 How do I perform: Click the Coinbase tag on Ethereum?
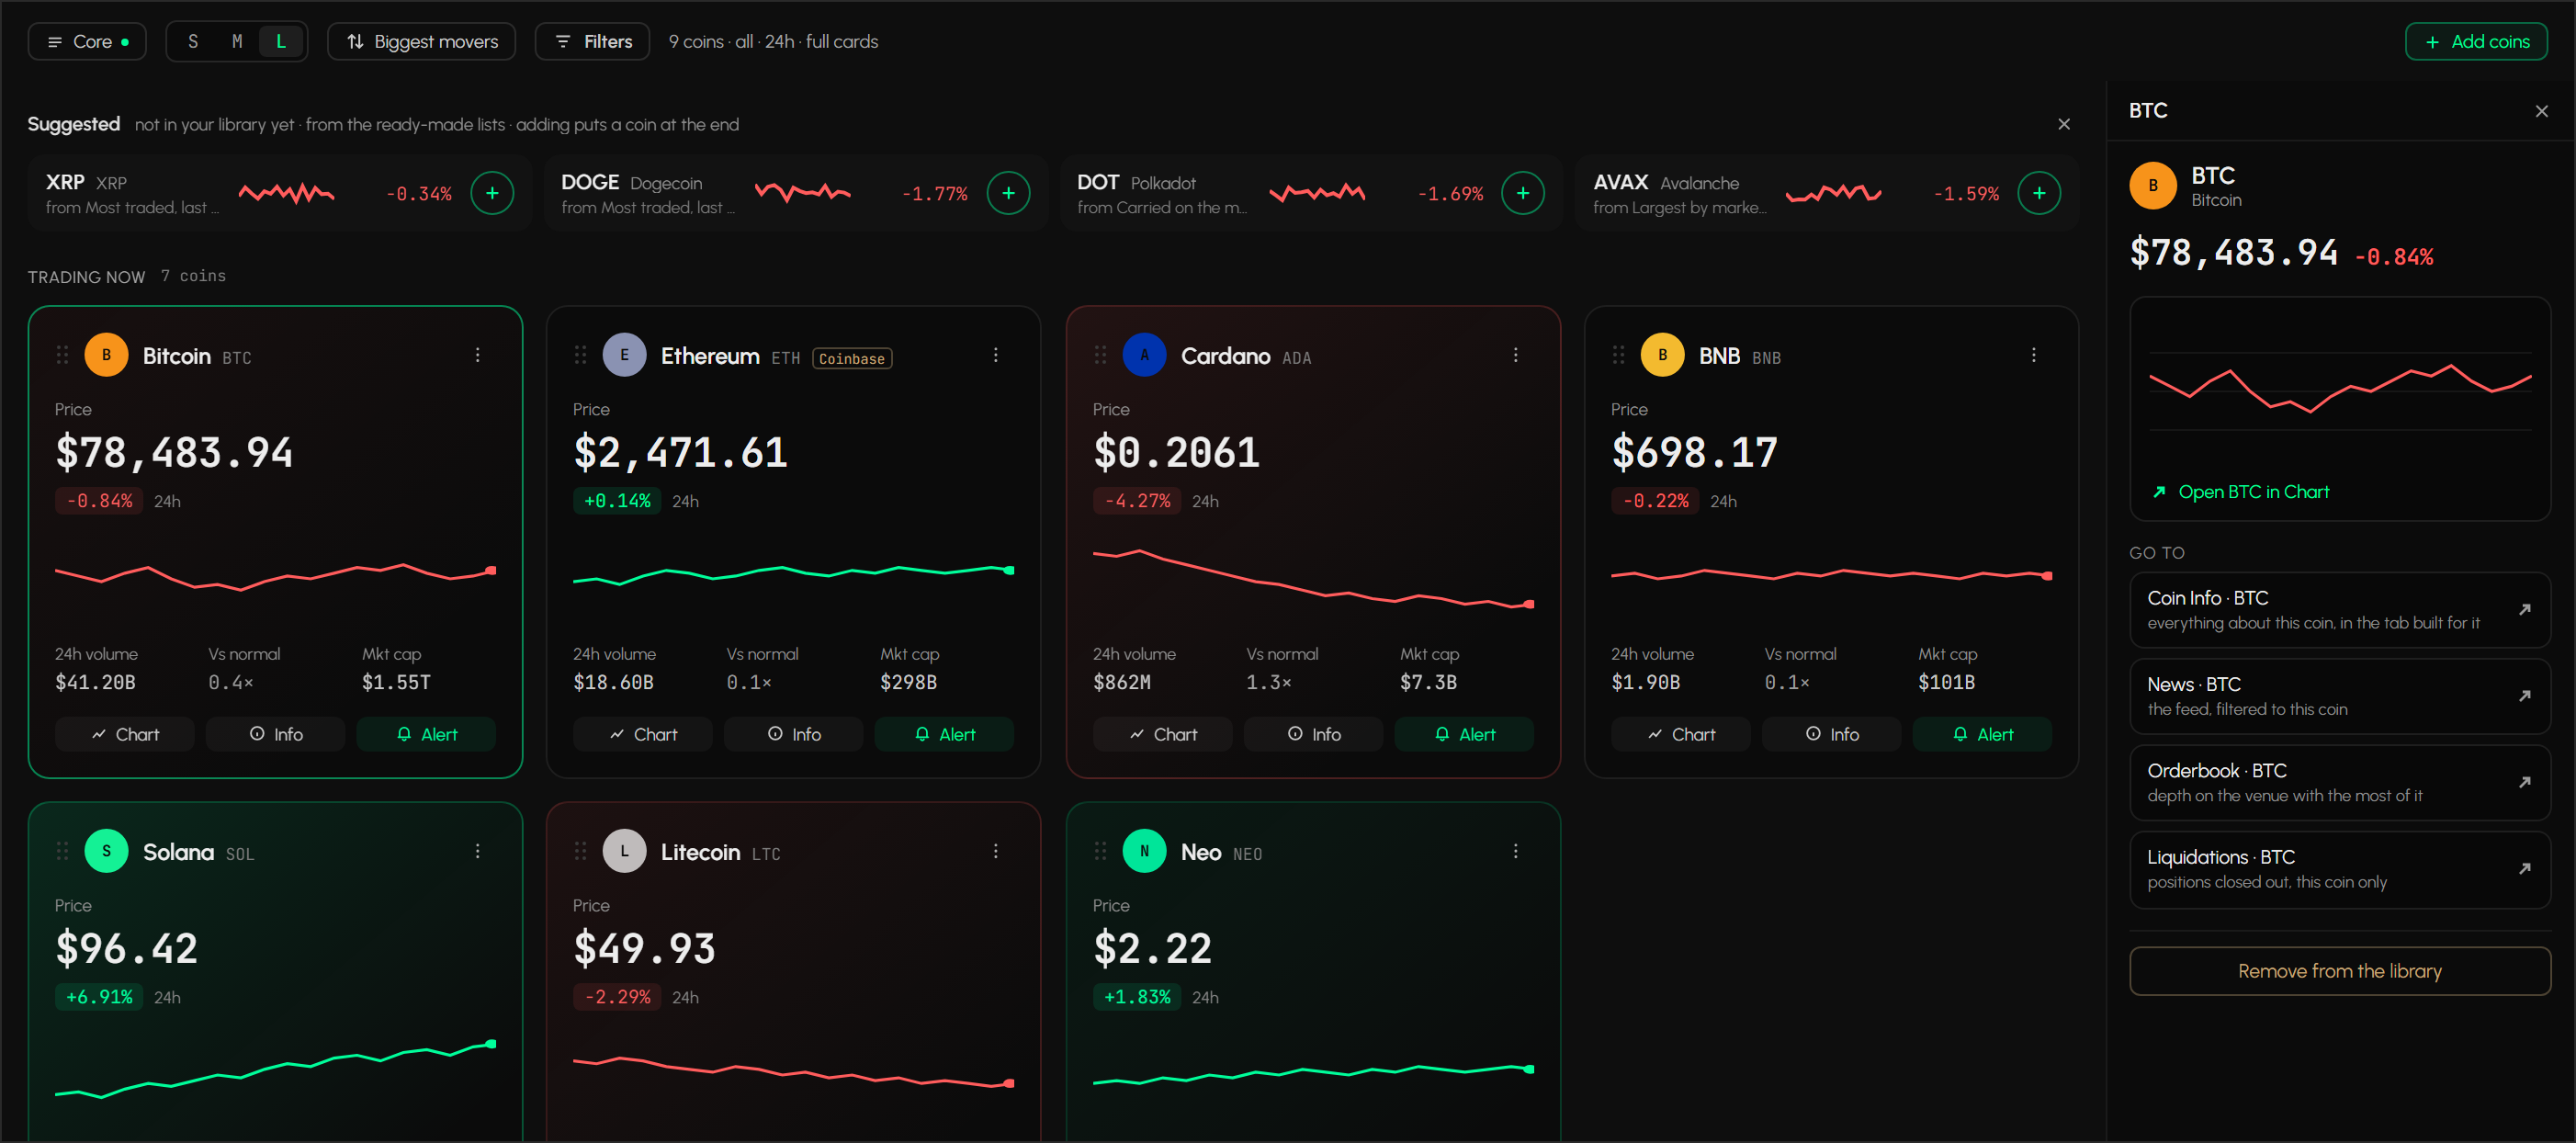(x=852, y=358)
